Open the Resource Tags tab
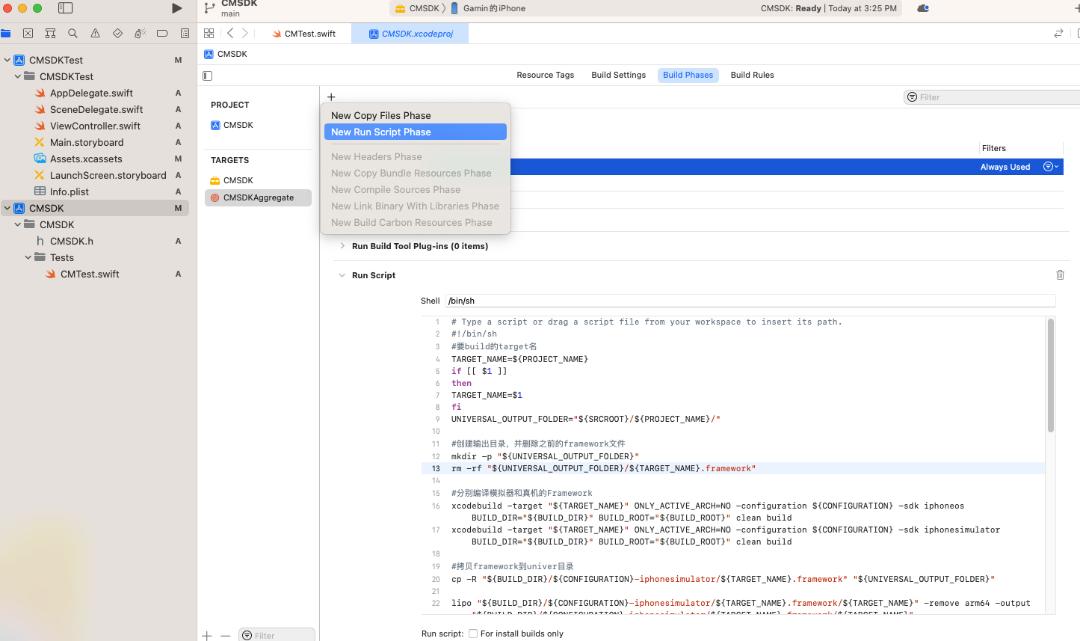This screenshot has width=1080, height=641. pyautogui.click(x=545, y=75)
